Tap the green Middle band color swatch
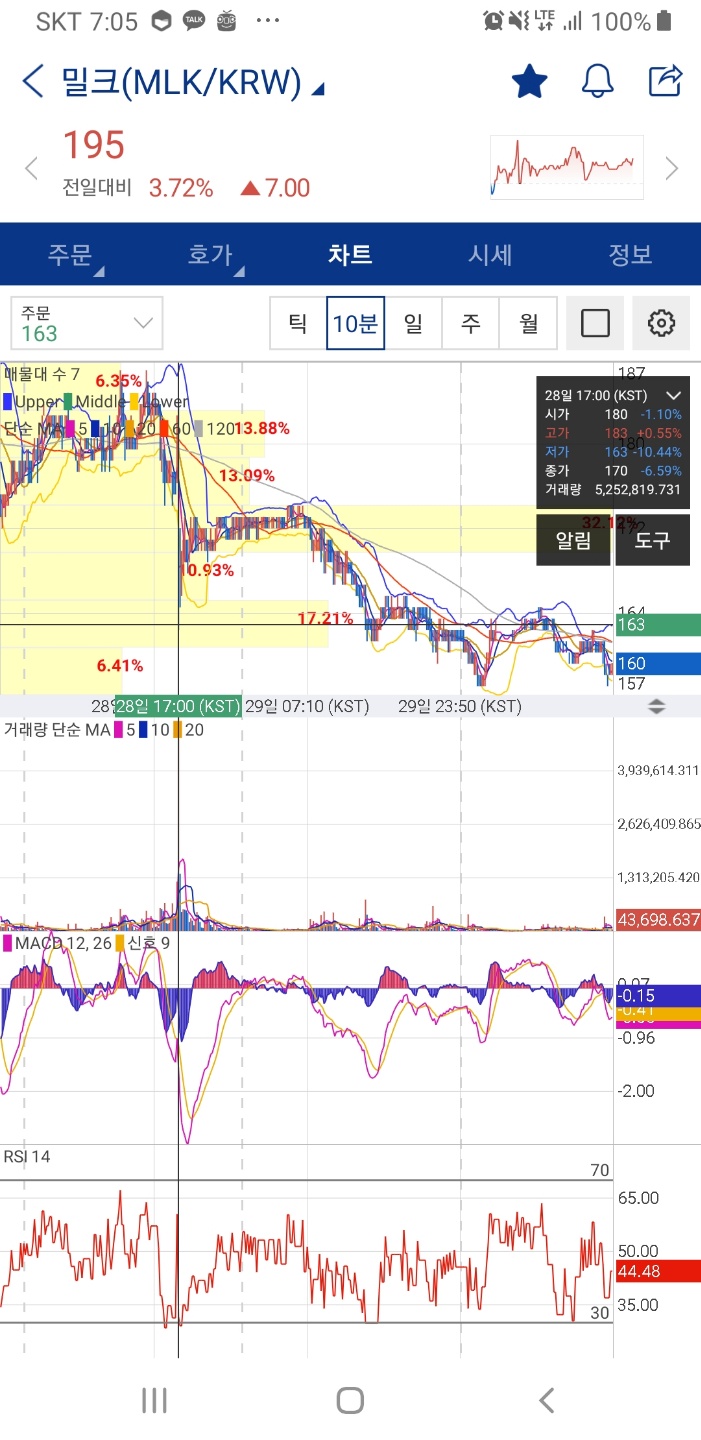 69,402
